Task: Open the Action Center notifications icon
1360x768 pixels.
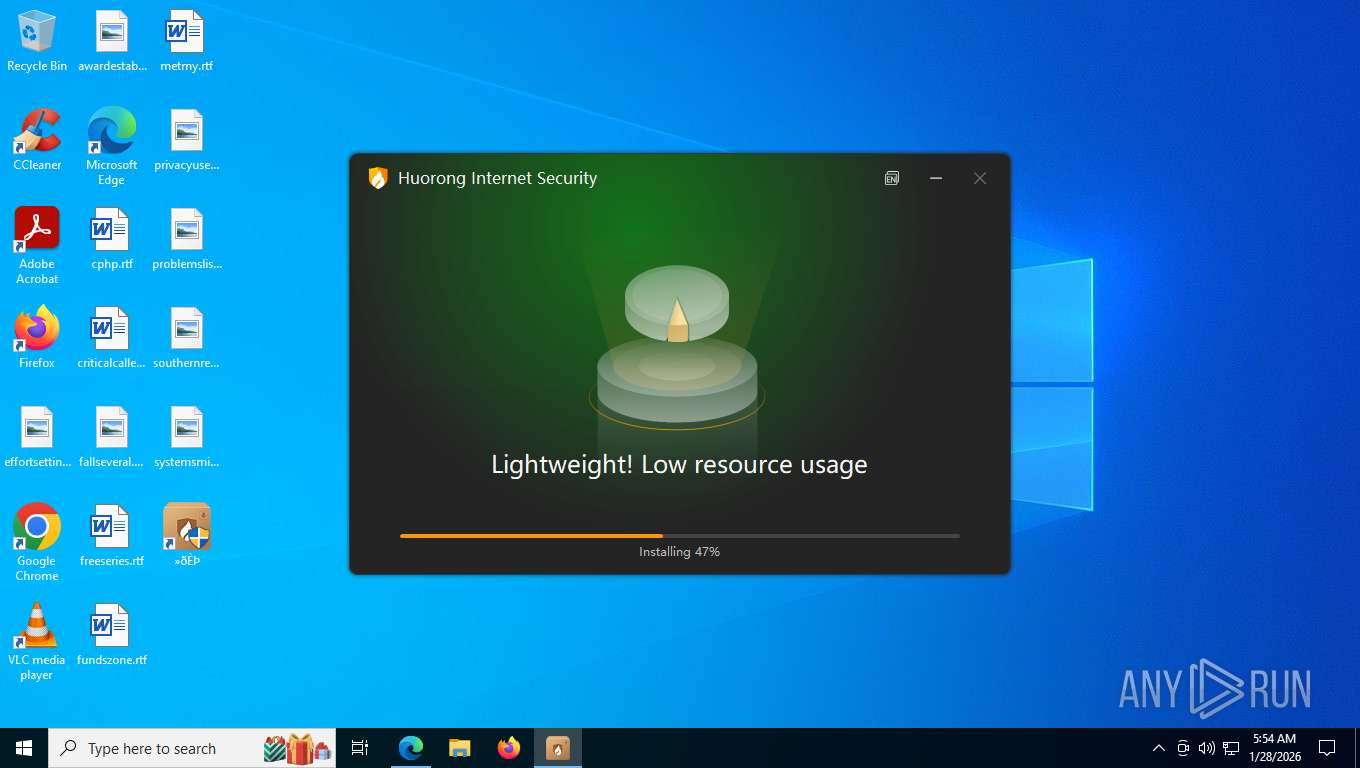Action: point(1327,748)
